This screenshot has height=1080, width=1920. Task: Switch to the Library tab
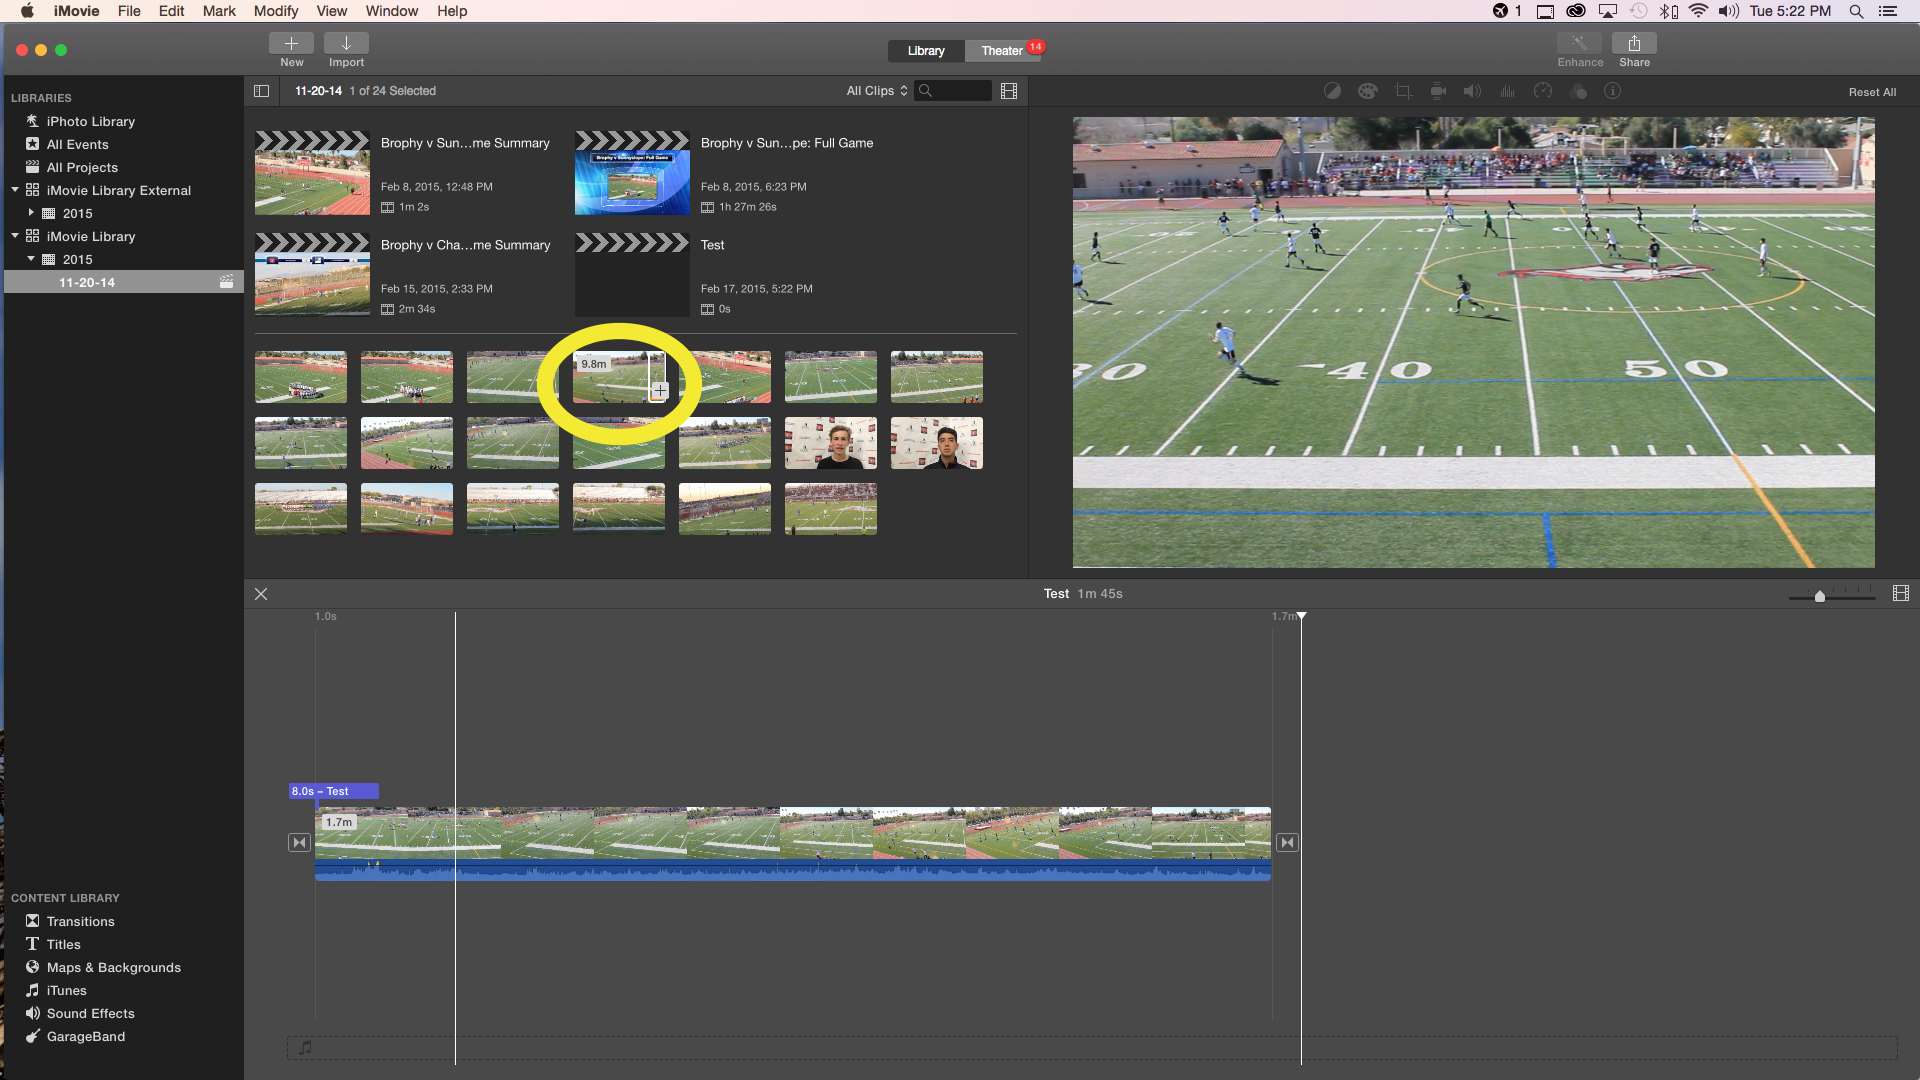click(926, 51)
